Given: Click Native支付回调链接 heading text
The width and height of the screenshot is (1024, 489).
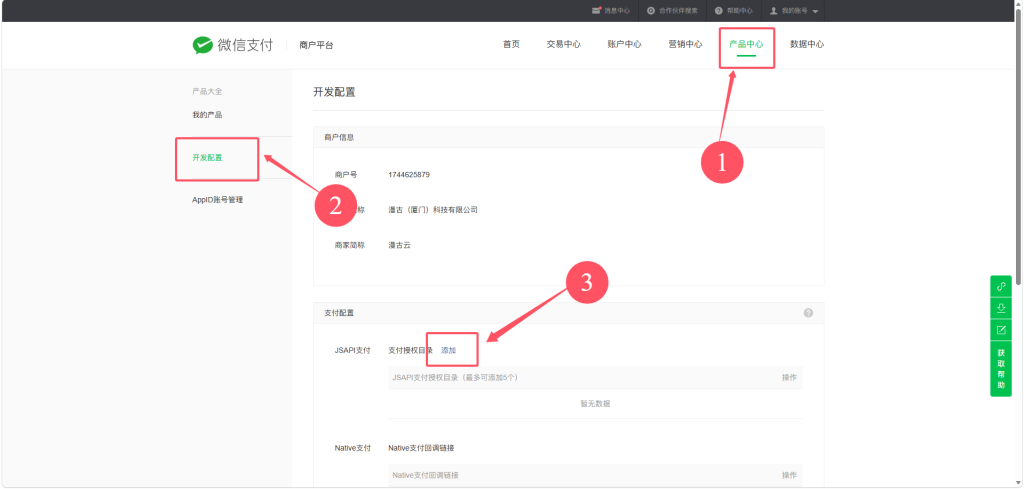Looking at the screenshot, I should tap(421, 448).
